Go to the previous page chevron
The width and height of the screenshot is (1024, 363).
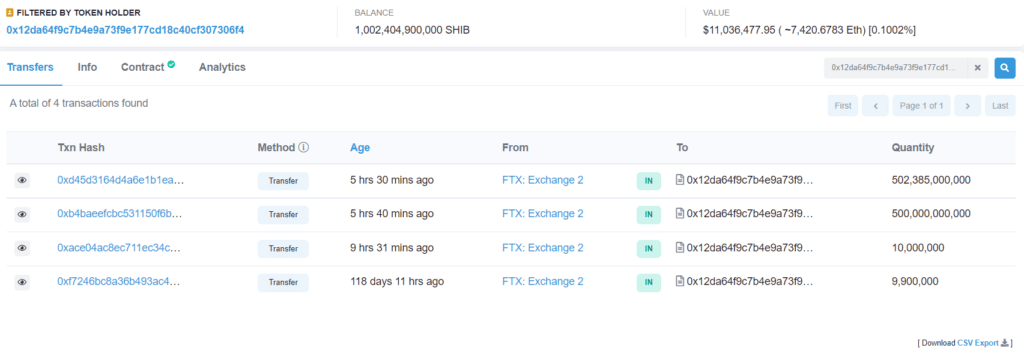pyautogui.click(x=875, y=106)
